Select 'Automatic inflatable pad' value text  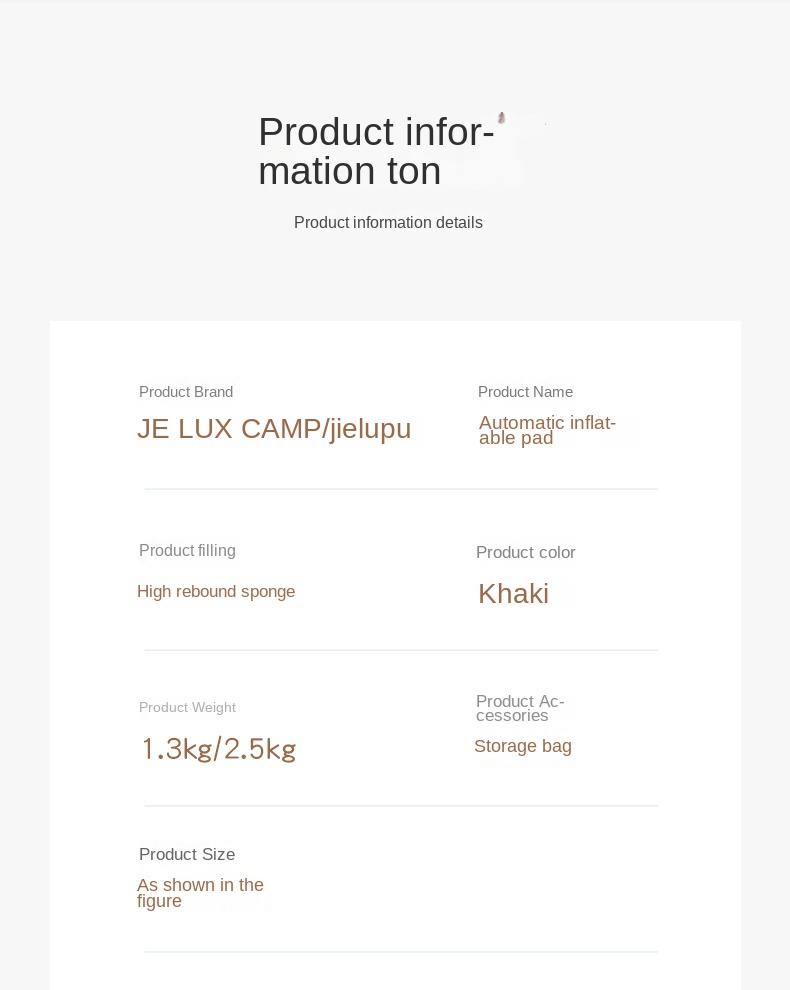[547, 430]
